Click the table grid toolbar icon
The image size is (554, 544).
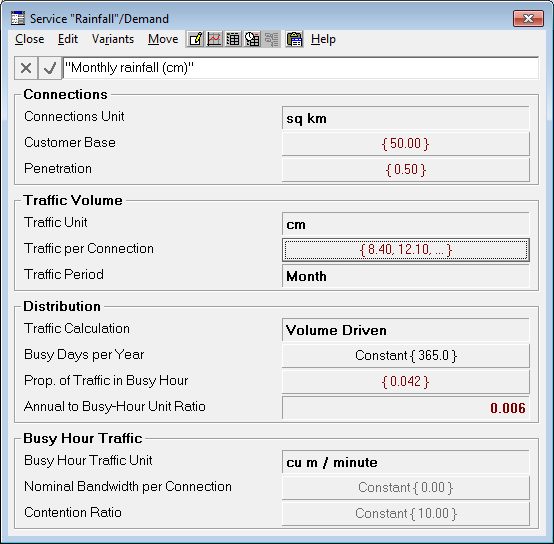point(233,39)
